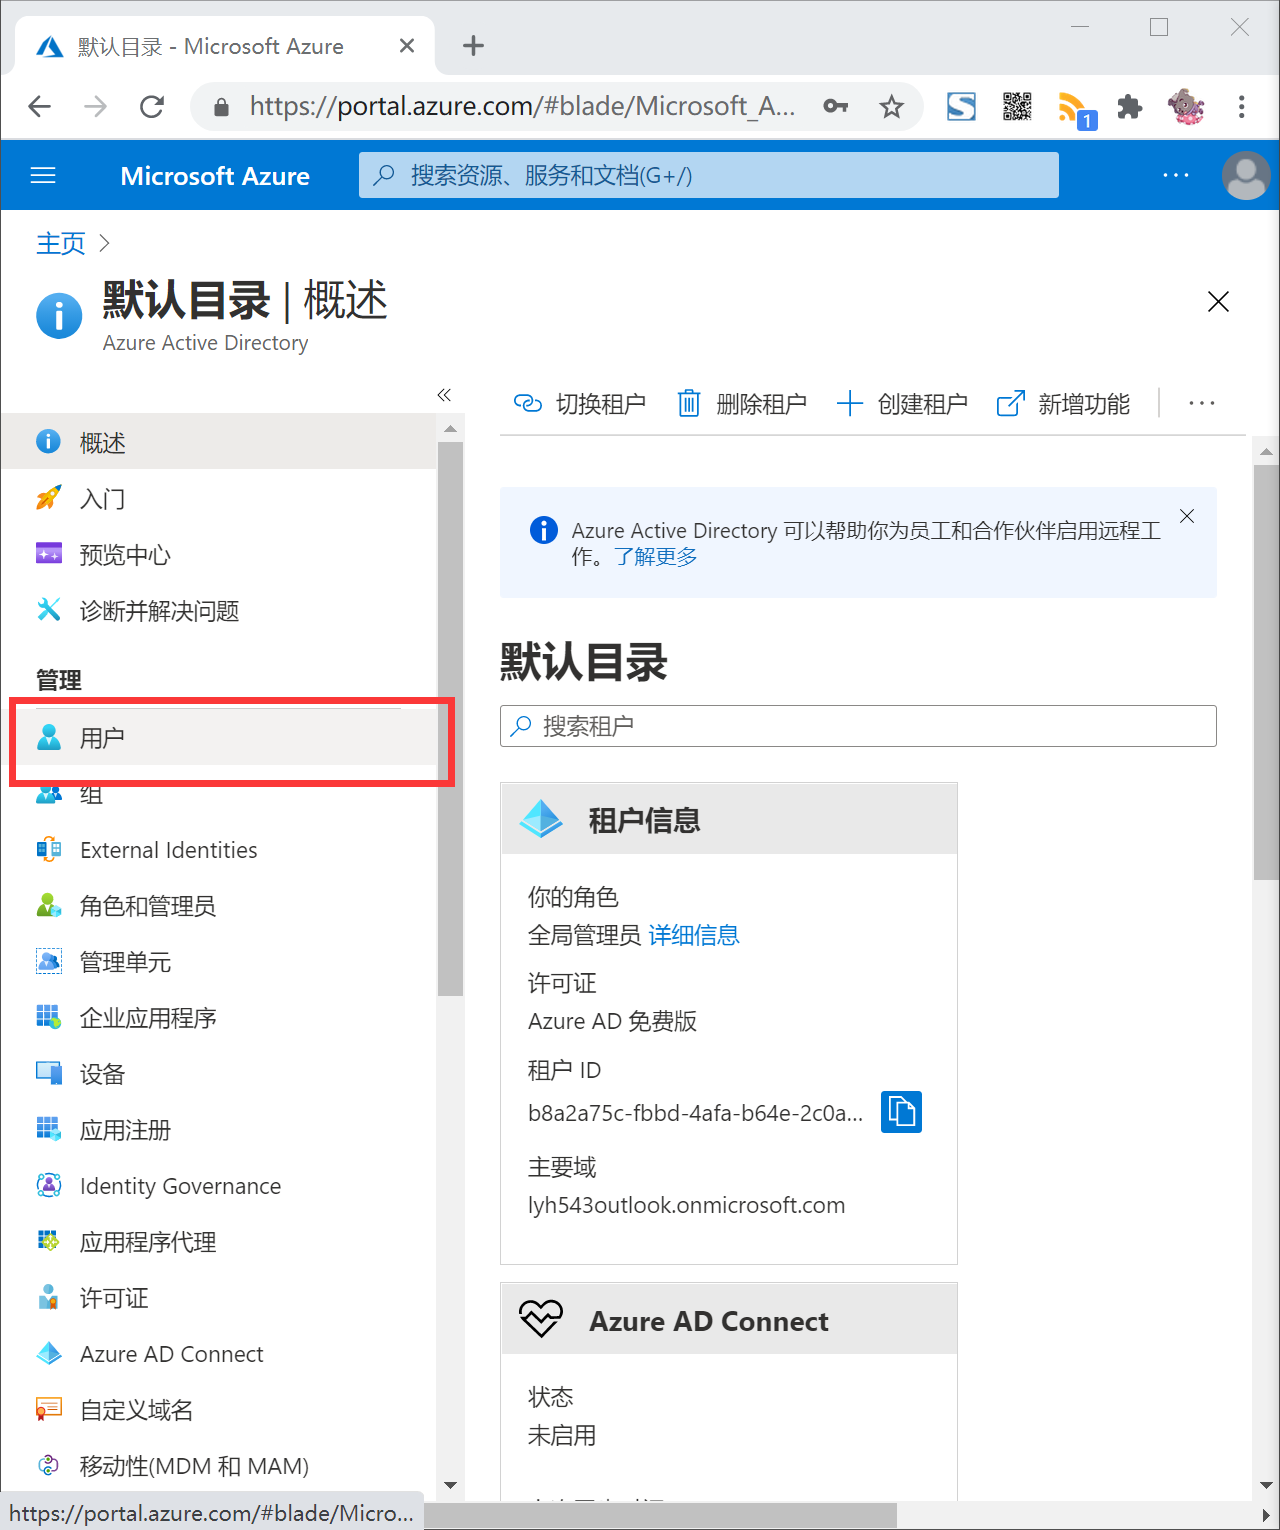Image resolution: width=1280 pixels, height=1530 pixels.
Task: Click 切换租户 toolbar button
Action: (579, 404)
